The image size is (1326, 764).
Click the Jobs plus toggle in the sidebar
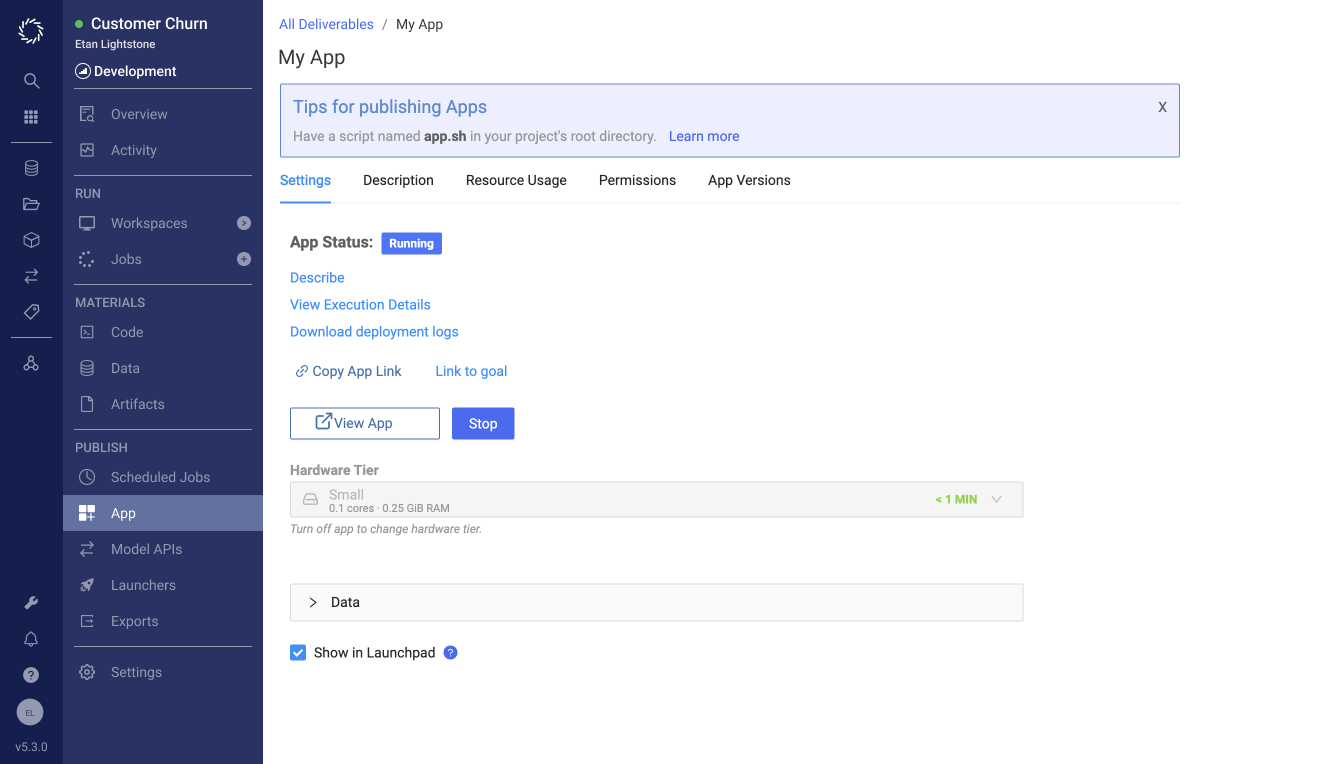(x=243, y=259)
